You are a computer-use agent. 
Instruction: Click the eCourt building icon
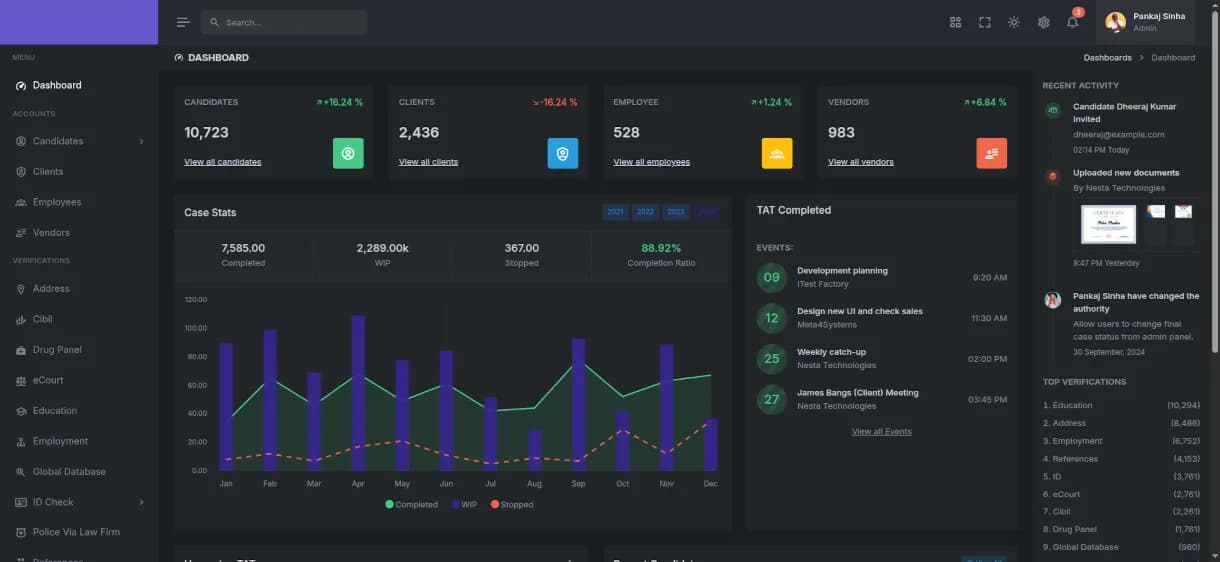[21, 381]
